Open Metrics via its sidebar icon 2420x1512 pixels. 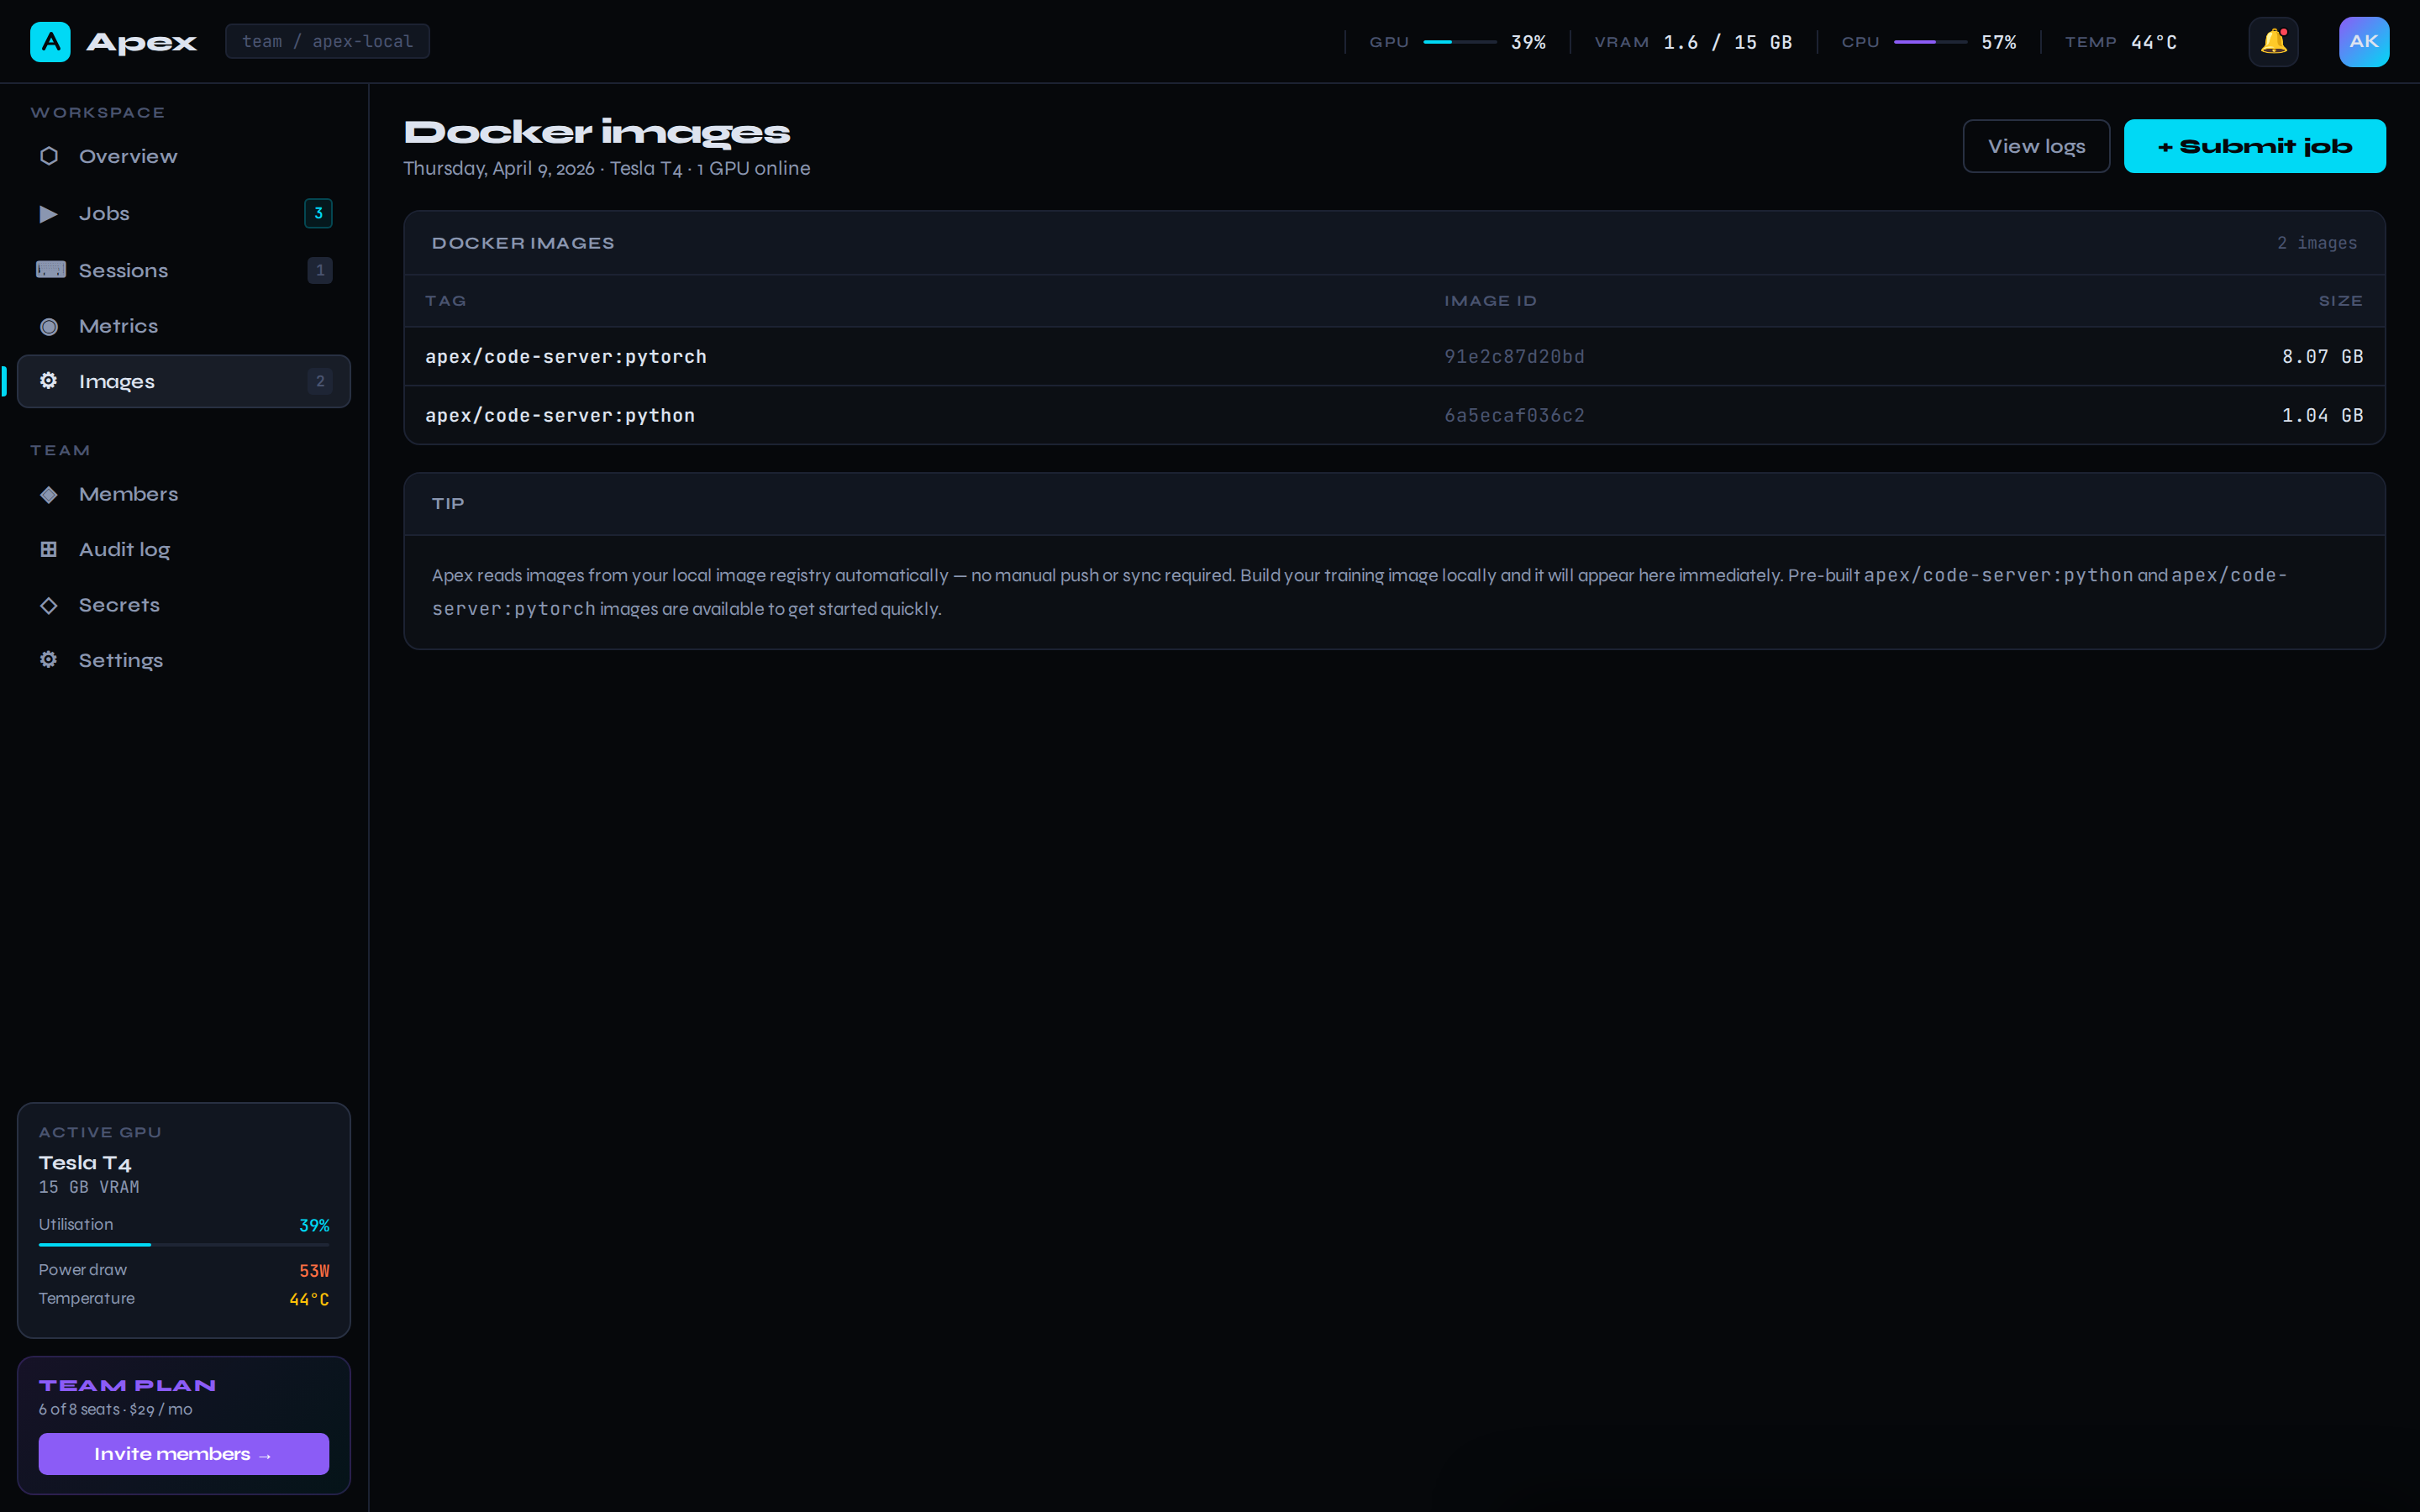click(48, 326)
